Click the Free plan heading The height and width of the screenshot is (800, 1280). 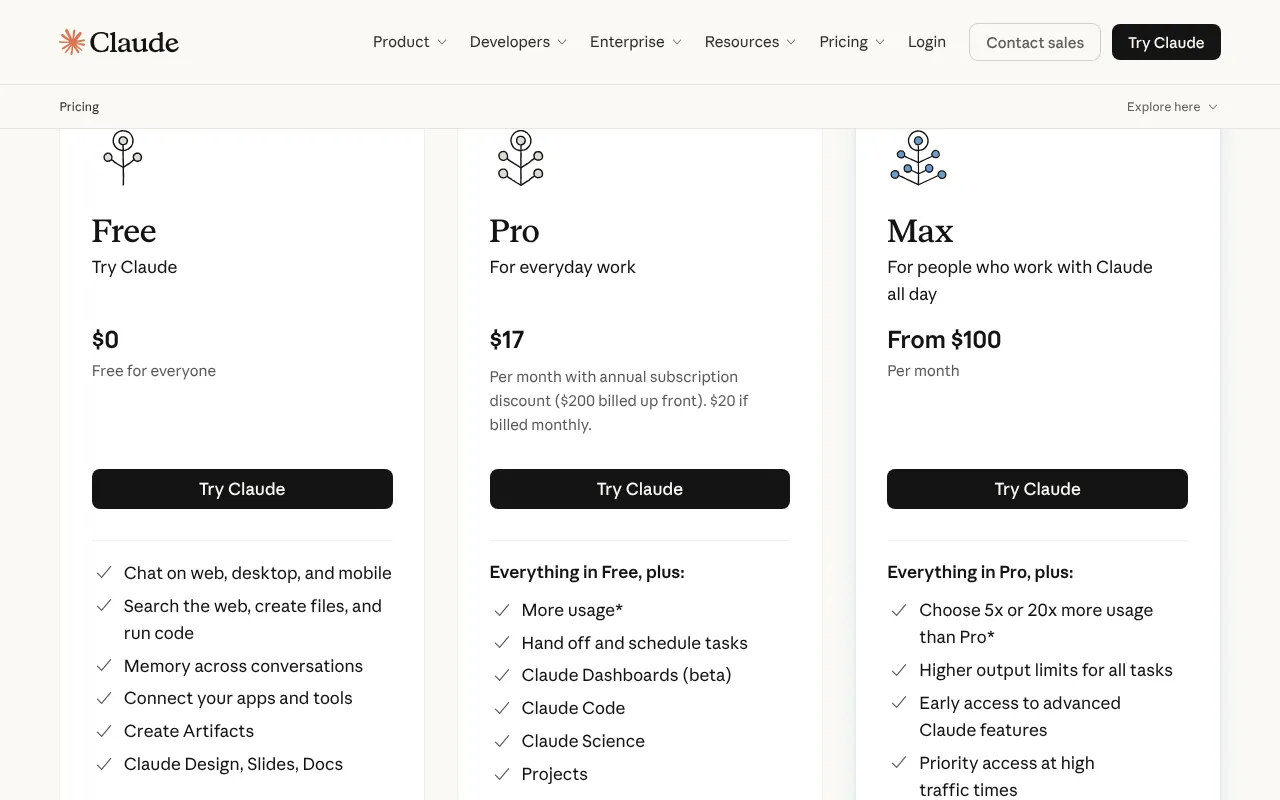(x=124, y=231)
